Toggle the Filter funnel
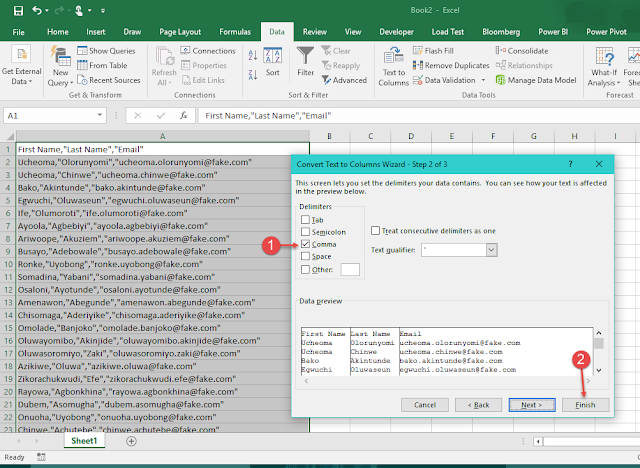 305,61
